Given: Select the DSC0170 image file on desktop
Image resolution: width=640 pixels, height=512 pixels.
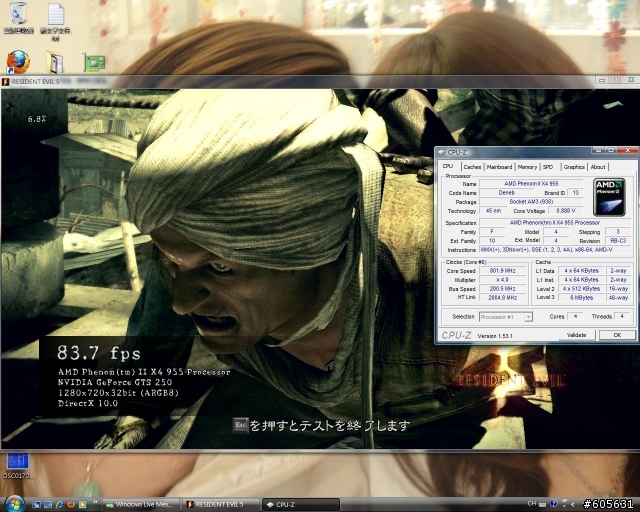Looking at the screenshot, I should click(x=18, y=466).
